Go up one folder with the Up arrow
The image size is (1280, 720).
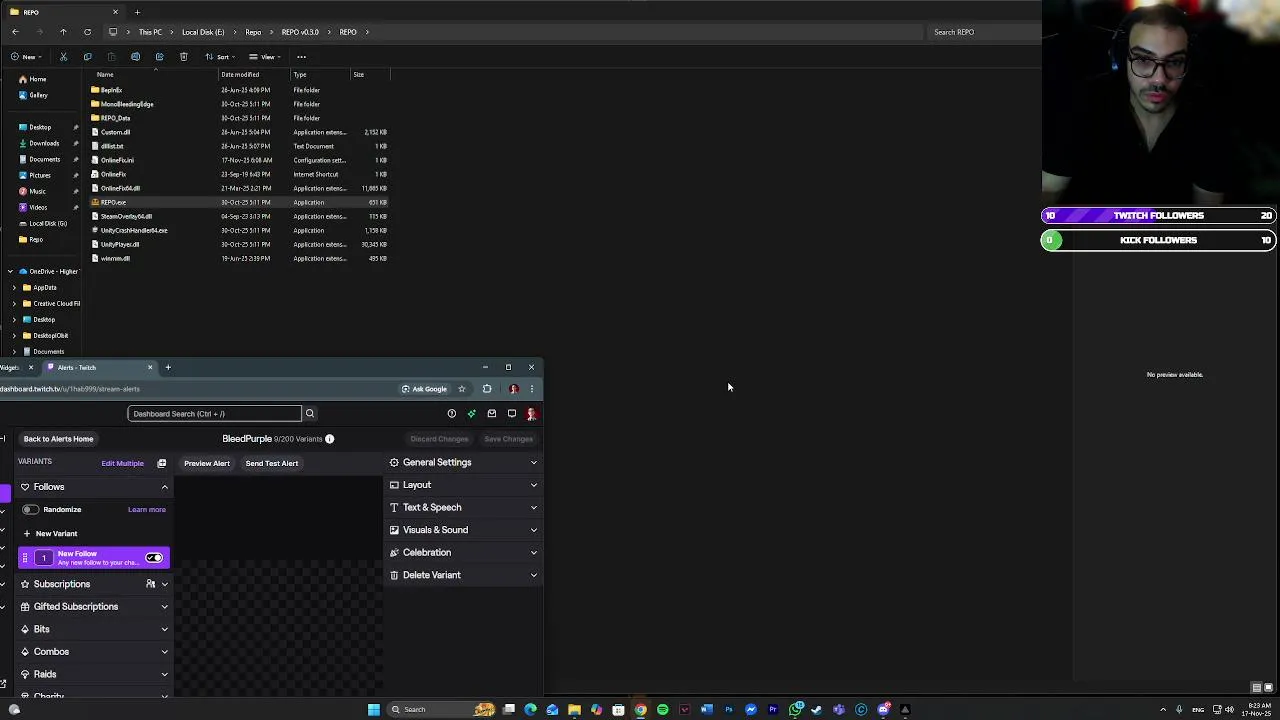tap(63, 32)
